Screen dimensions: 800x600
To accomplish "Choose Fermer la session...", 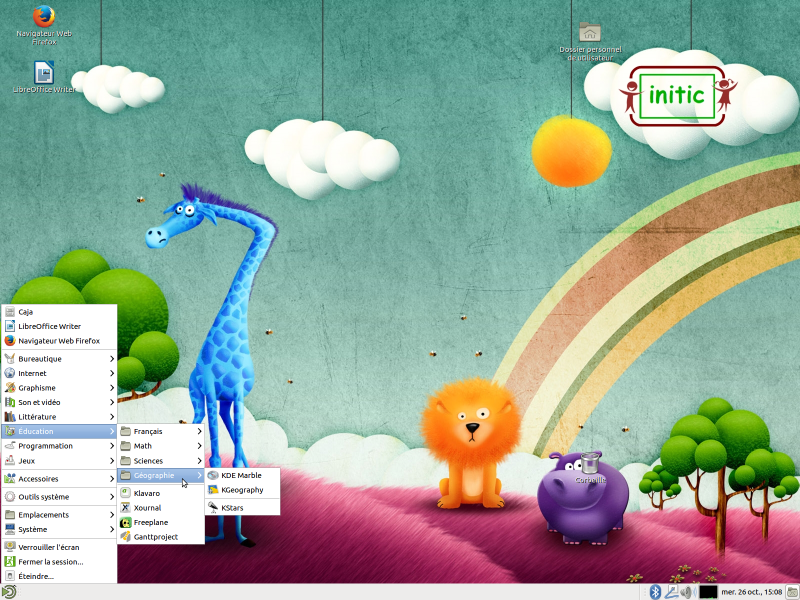I will 59,562.
